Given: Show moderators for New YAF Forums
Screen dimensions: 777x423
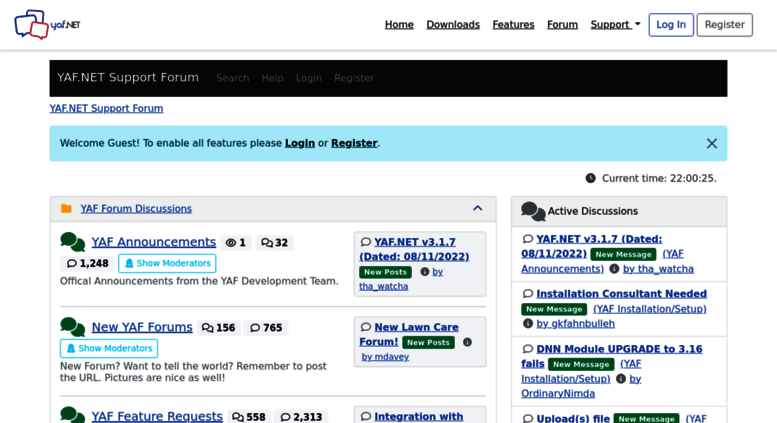Looking at the screenshot, I should pyautogui.click(x=109, y=348).
